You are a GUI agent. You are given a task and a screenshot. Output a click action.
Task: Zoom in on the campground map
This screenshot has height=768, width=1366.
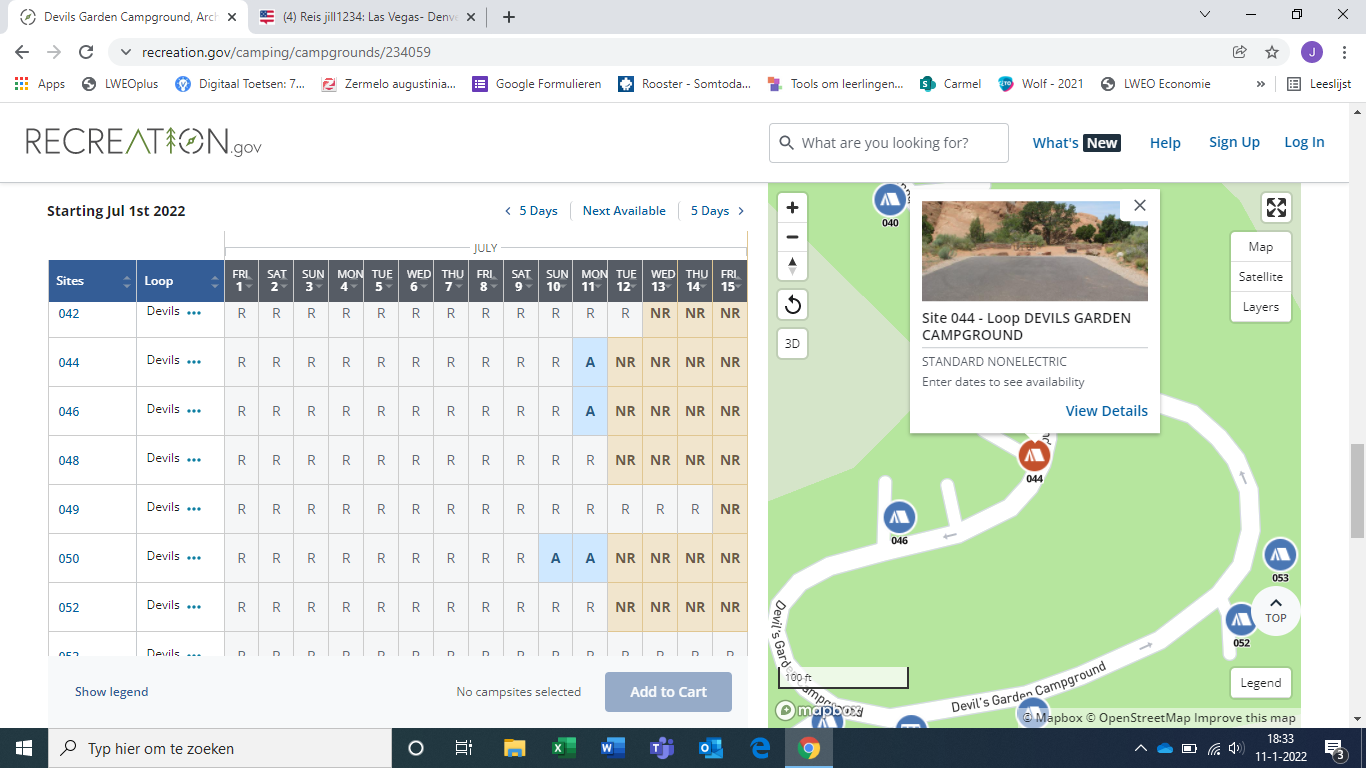[x=792, y=208]
